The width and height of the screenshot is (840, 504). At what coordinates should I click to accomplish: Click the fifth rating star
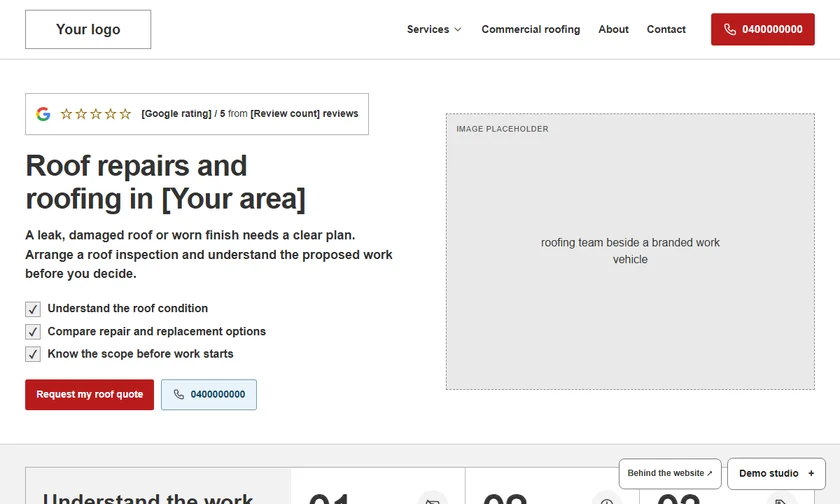pos(125,114)
